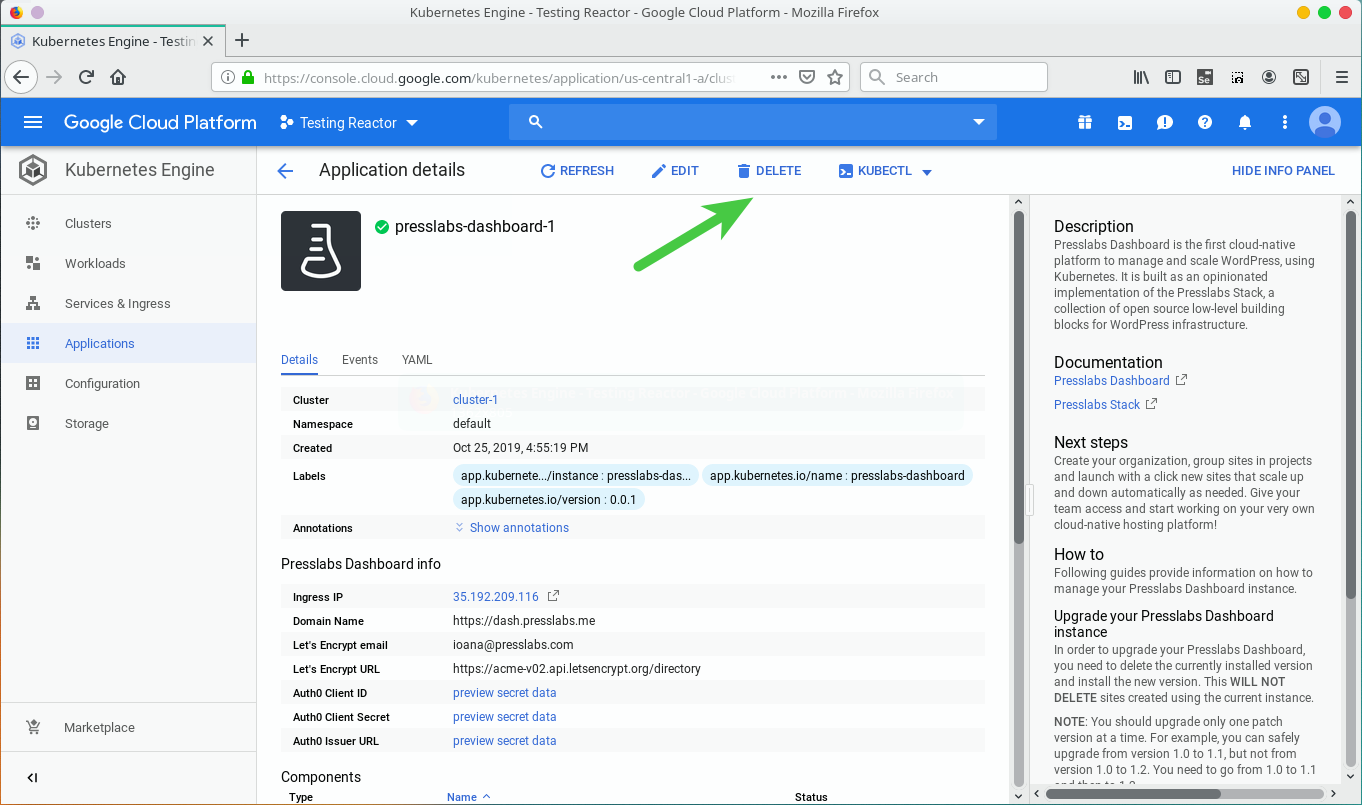This screenshot has height=805, width=1362.
Task: Open Presslabs Dashboard documentation link
Action: 1112,381
